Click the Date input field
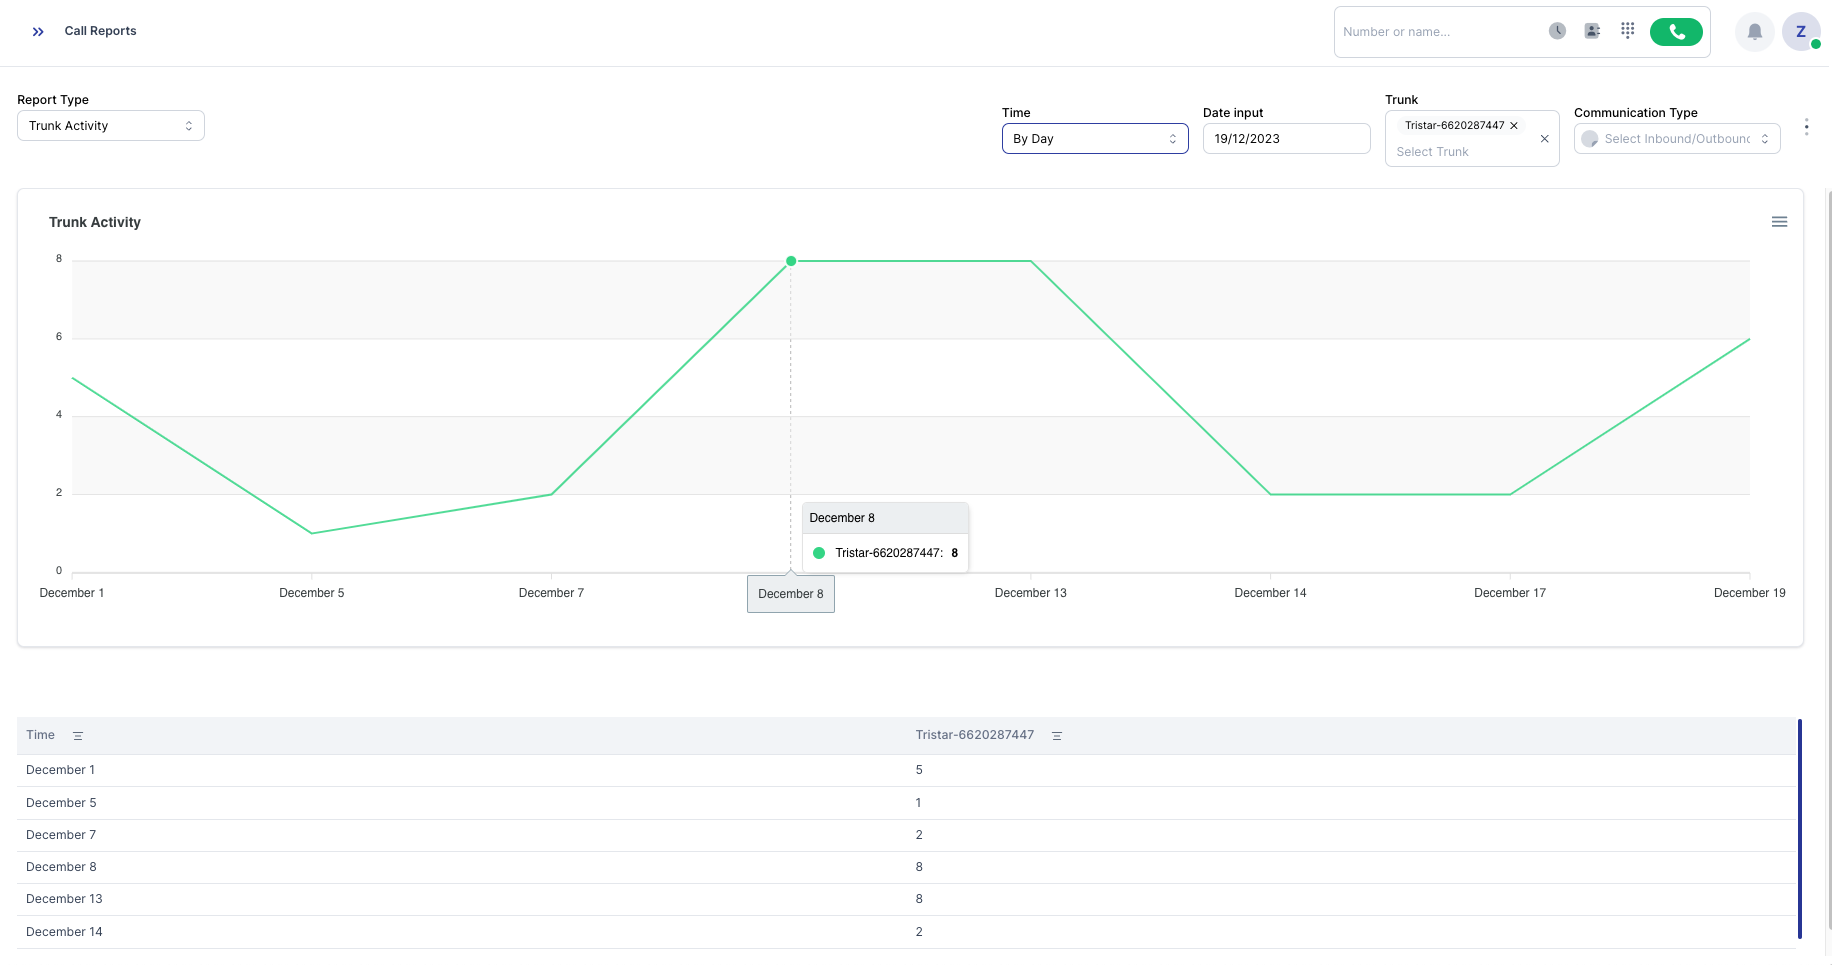The height and width of the screenshot is (965, 1832). click(x=1286, y=139)
